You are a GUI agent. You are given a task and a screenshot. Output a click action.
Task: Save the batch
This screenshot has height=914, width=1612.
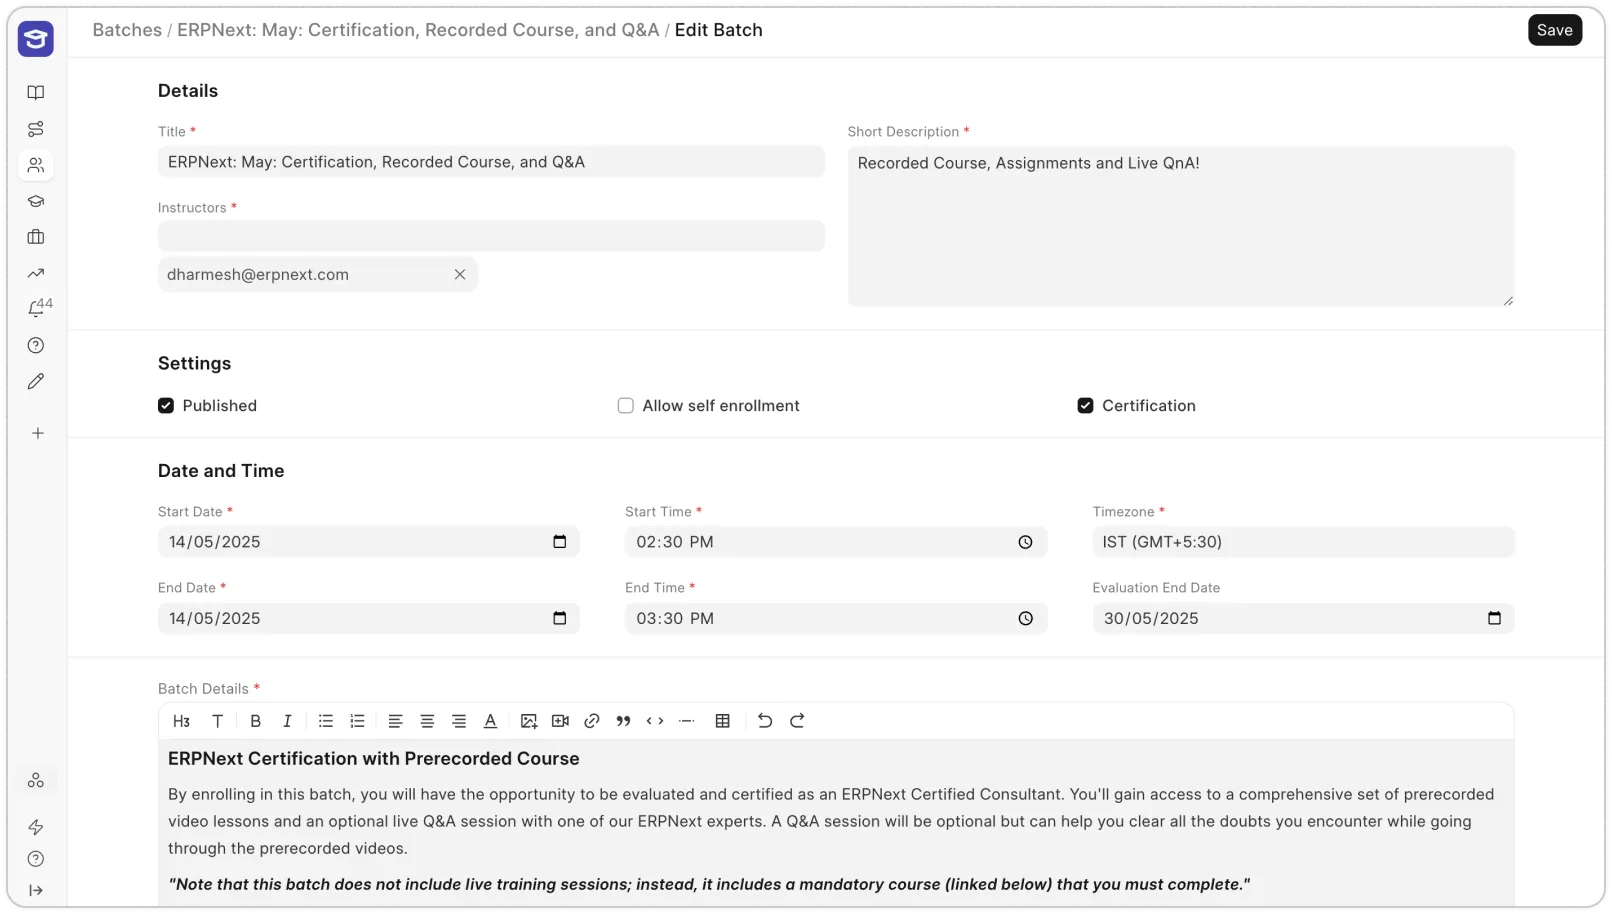point(1555,30)
